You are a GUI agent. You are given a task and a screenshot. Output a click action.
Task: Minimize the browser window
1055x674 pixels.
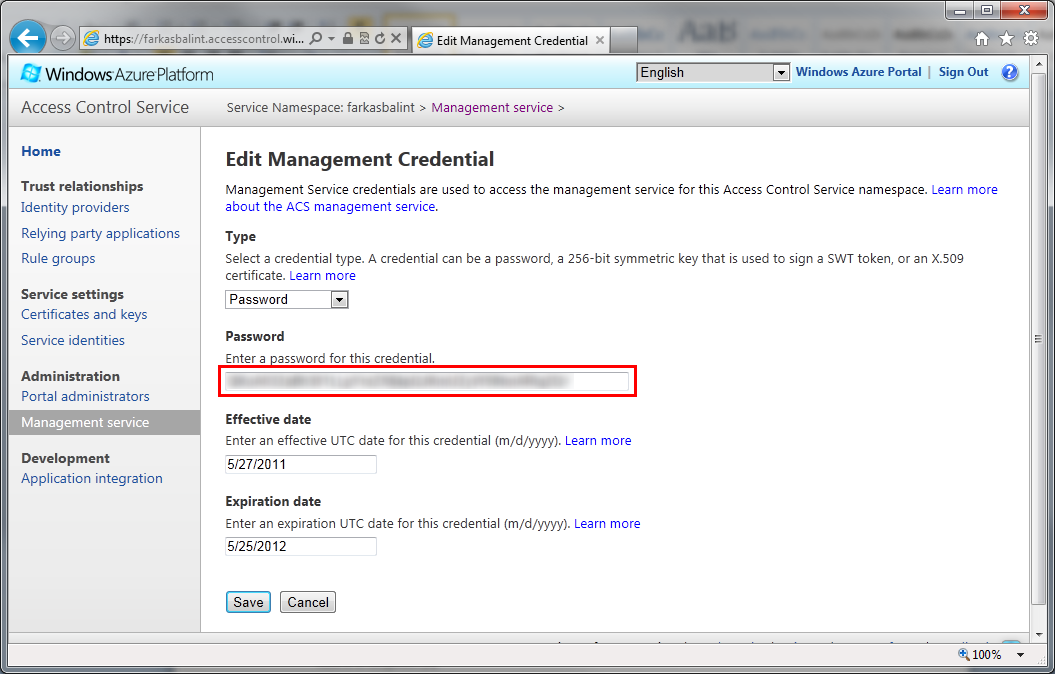[x=960, y=11]
